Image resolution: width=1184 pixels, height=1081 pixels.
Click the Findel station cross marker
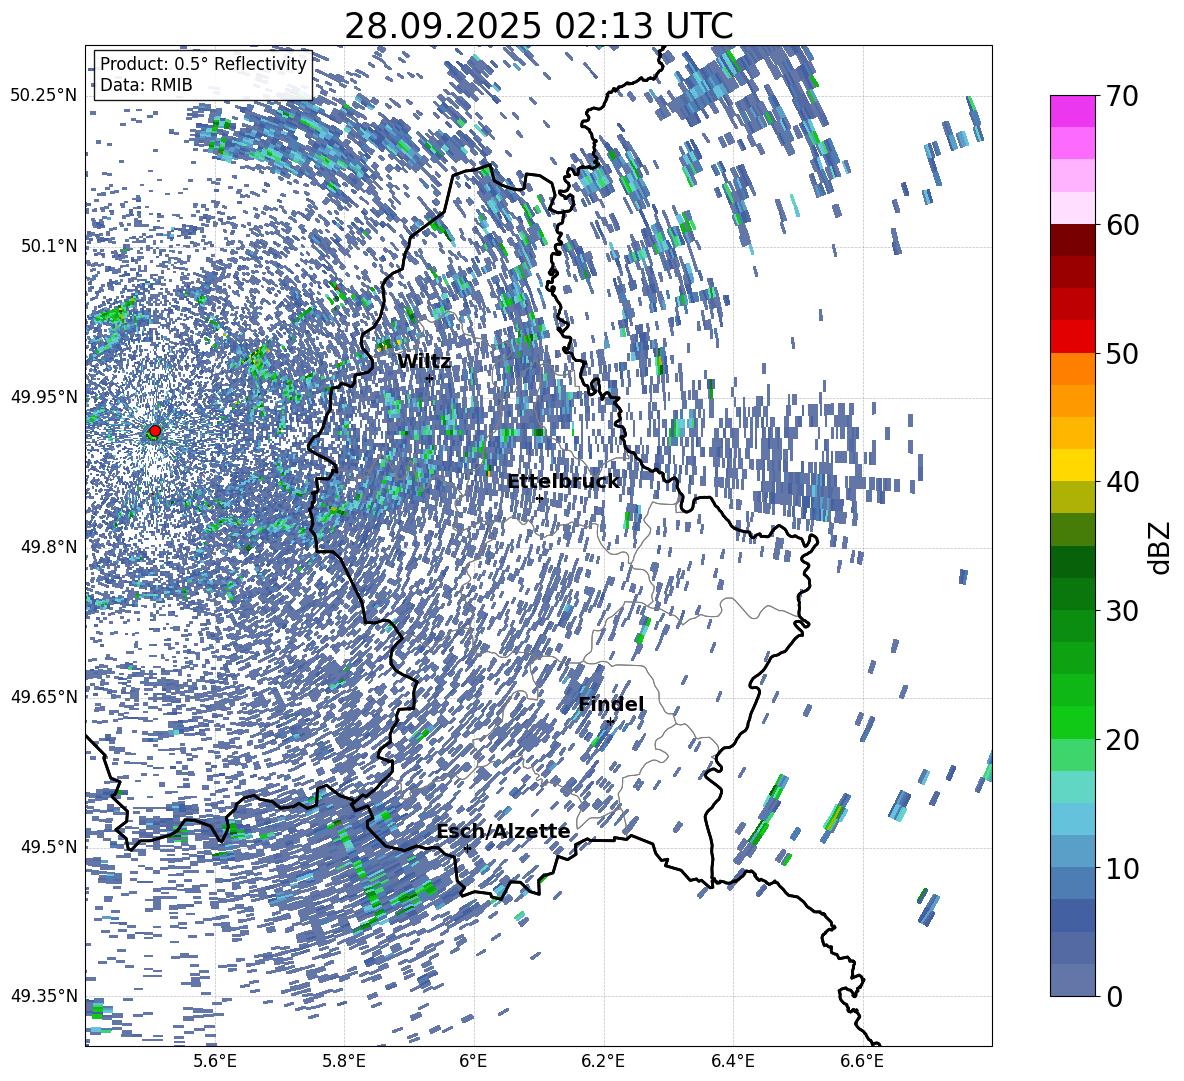point(610,722)
